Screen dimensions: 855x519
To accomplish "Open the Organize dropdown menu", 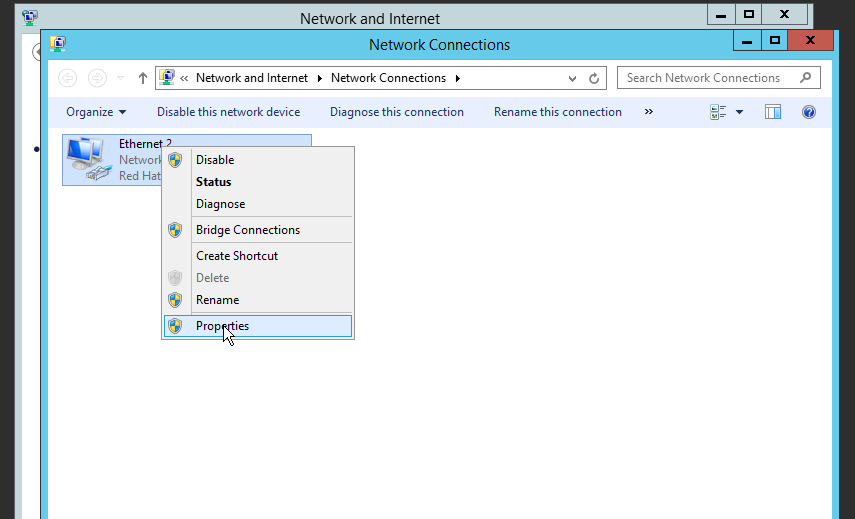I will point(96,112).
